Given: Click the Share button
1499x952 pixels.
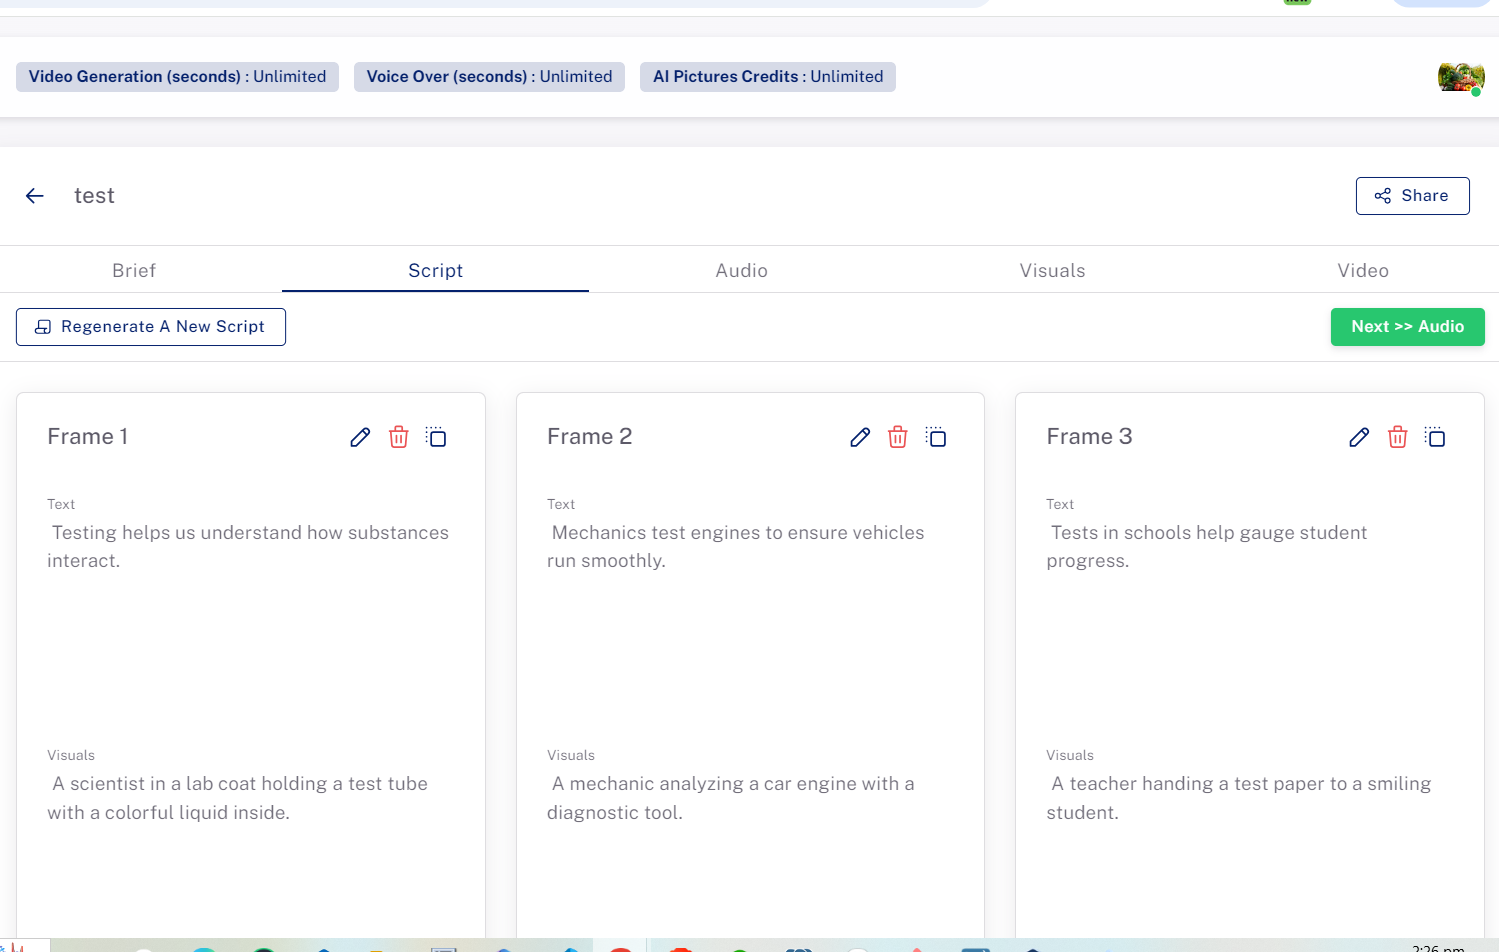Looking at the screenshot, I should 1412,195.
